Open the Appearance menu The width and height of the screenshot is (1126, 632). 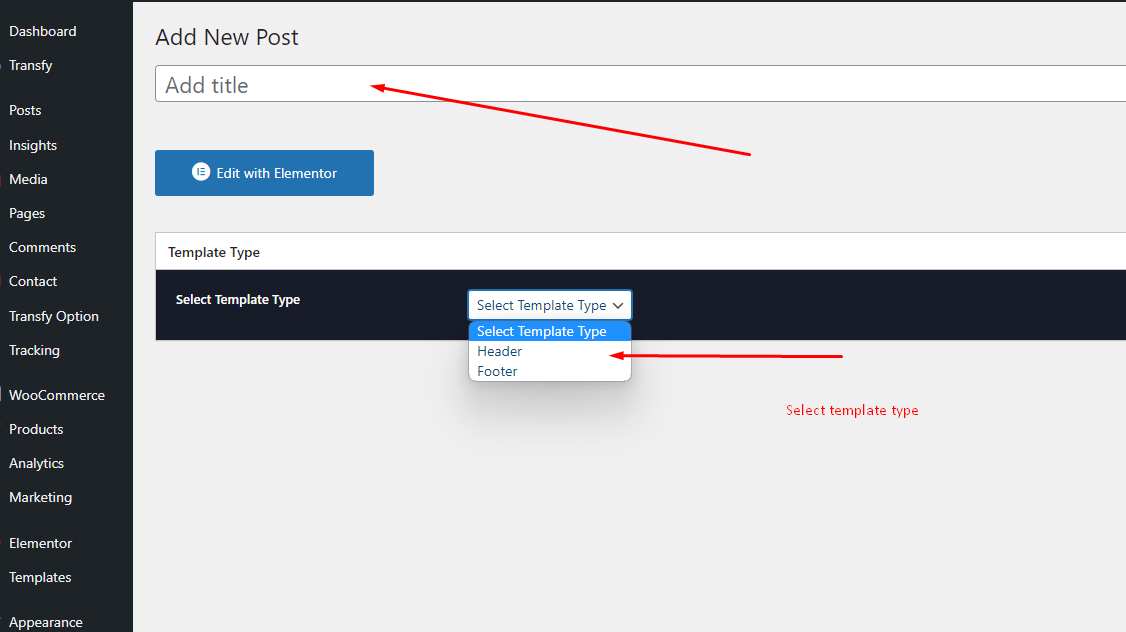click(x=46, y=621)
